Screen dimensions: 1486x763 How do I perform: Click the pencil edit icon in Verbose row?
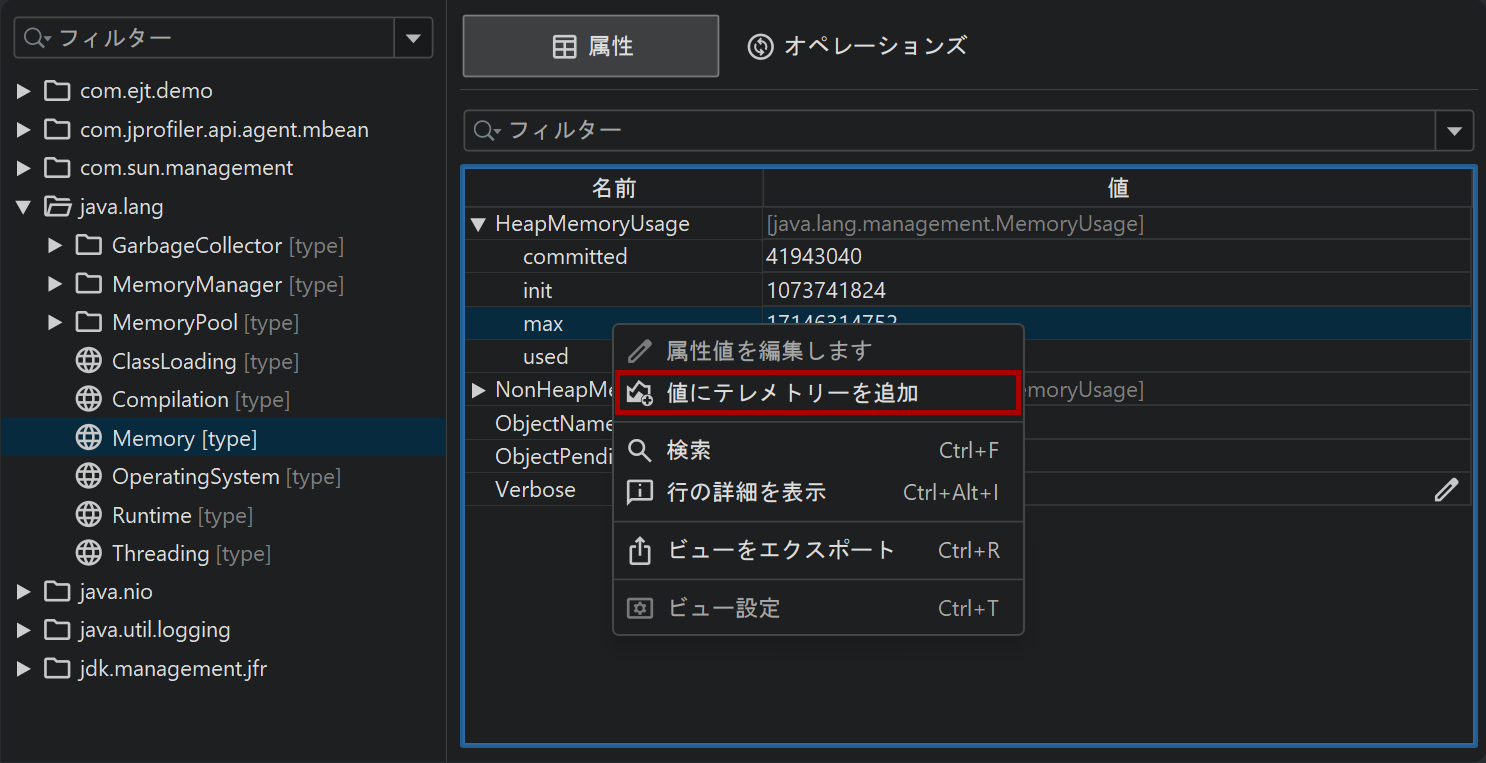click(1446, 490)
